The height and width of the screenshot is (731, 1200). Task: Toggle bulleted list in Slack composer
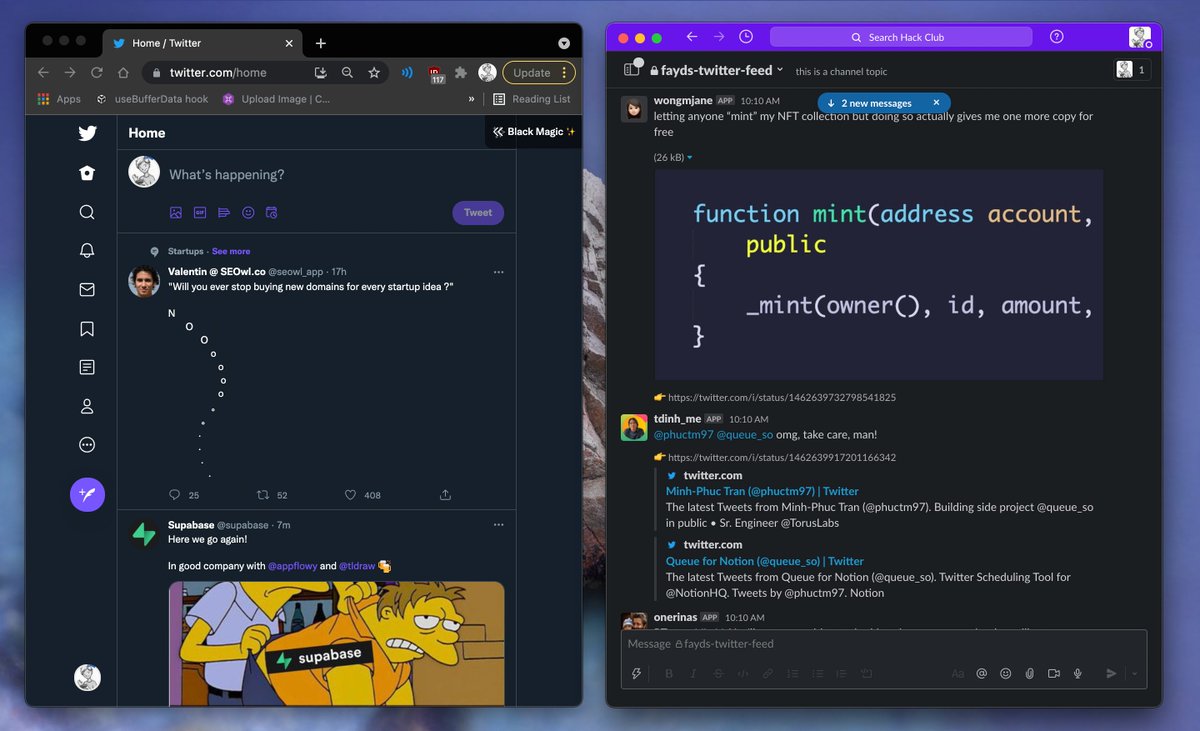(817, 674)
